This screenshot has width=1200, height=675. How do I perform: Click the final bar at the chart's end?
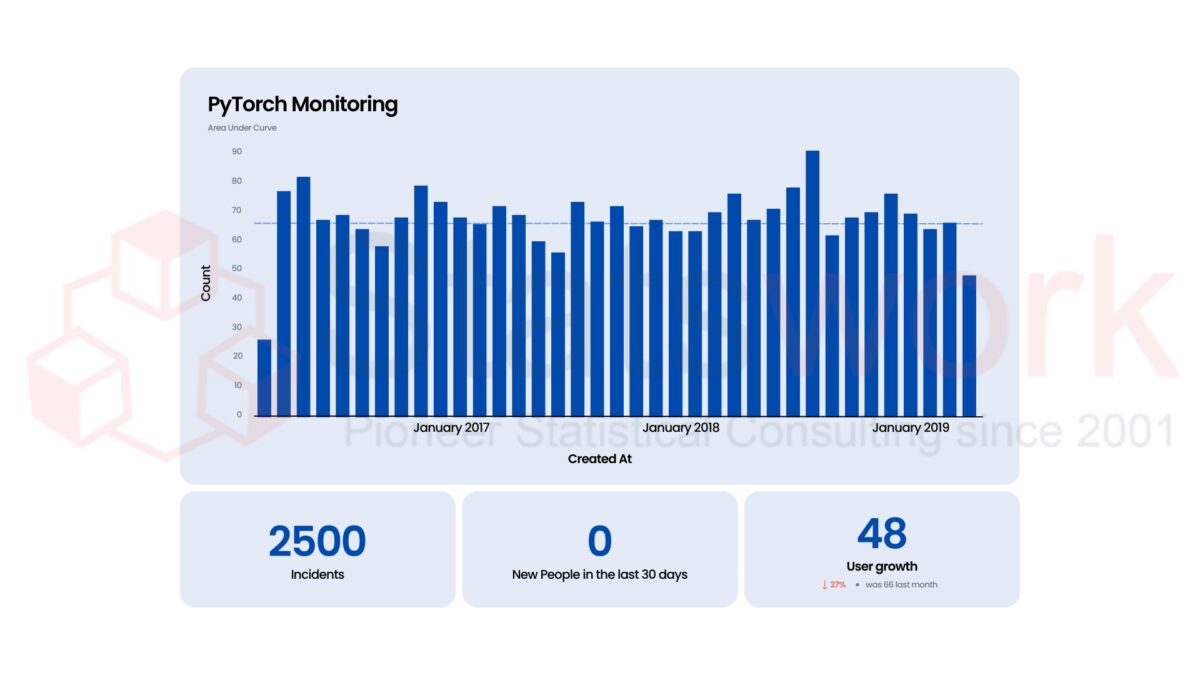tap(969, 346)
